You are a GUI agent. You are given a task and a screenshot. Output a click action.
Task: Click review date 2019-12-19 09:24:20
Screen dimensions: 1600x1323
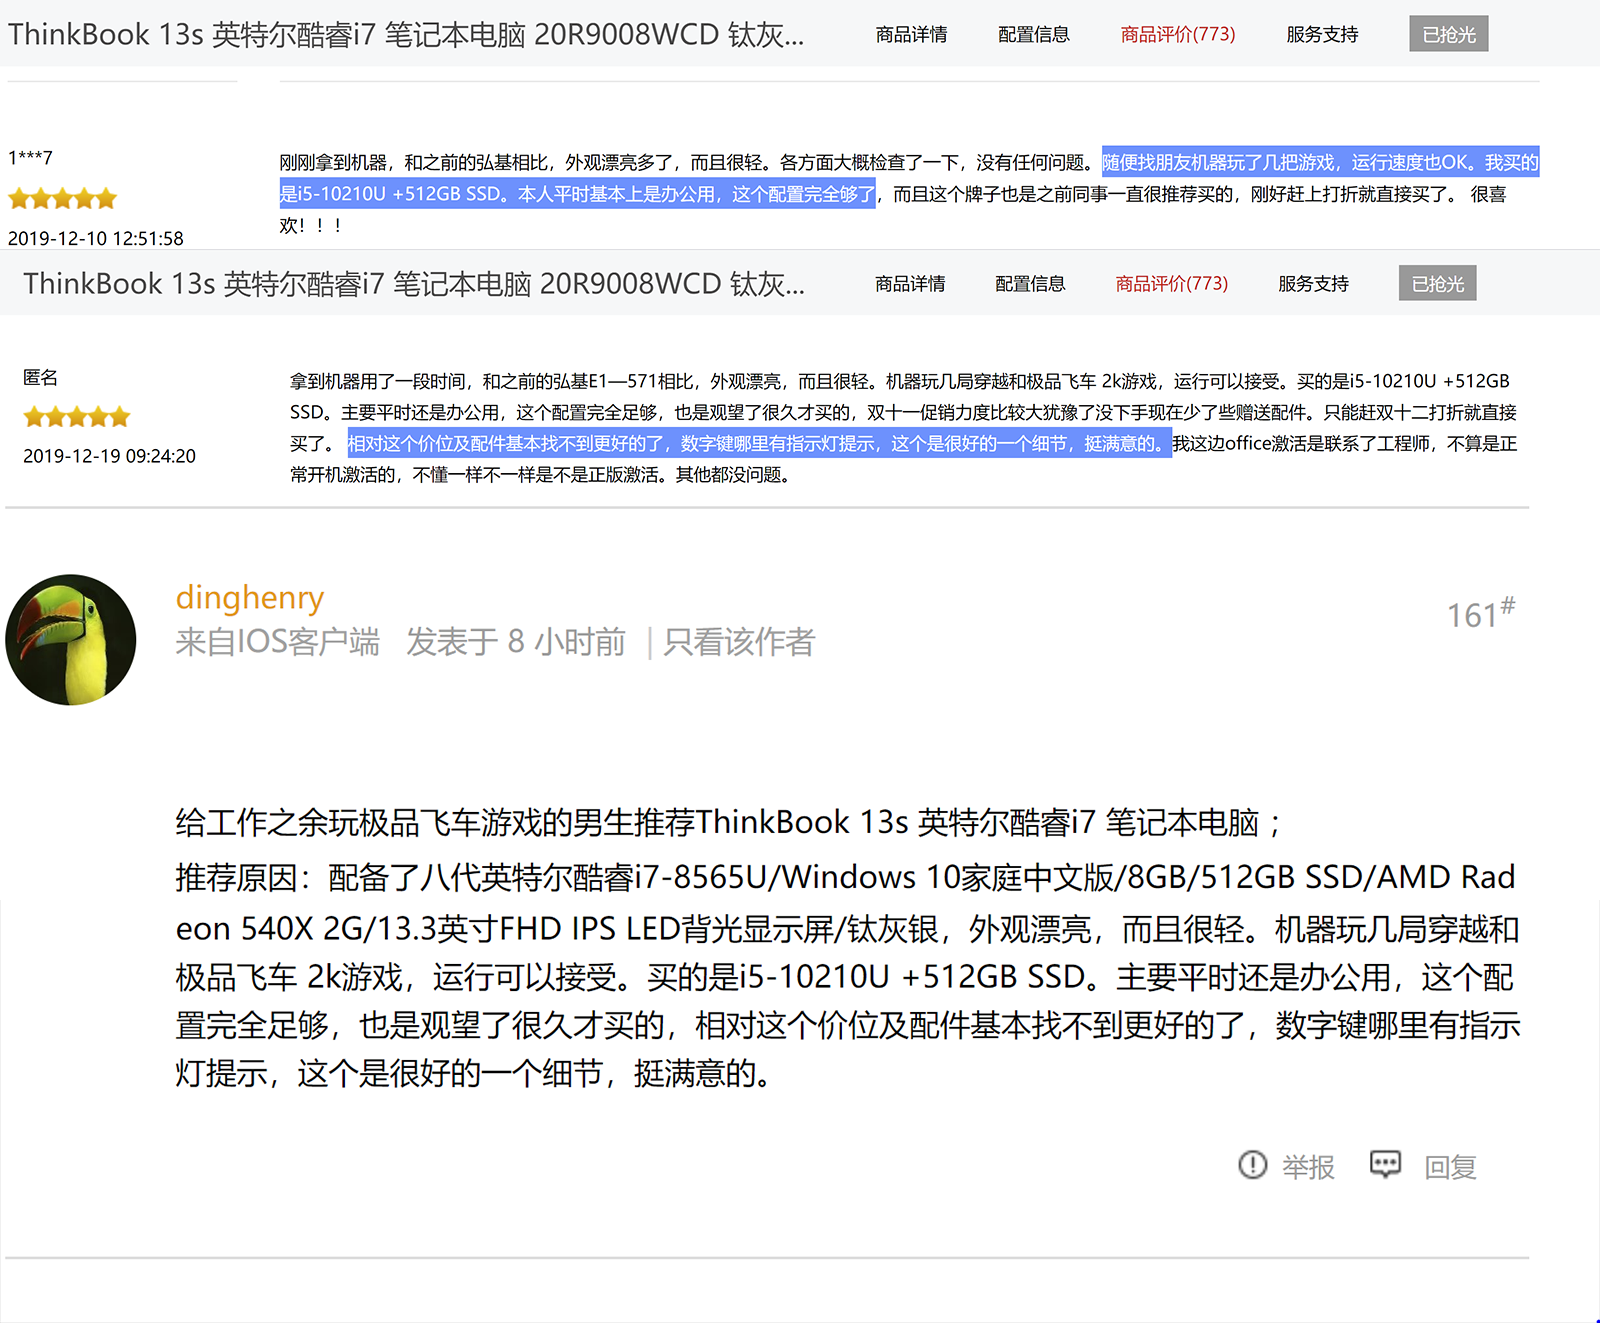tap(109, 456)
